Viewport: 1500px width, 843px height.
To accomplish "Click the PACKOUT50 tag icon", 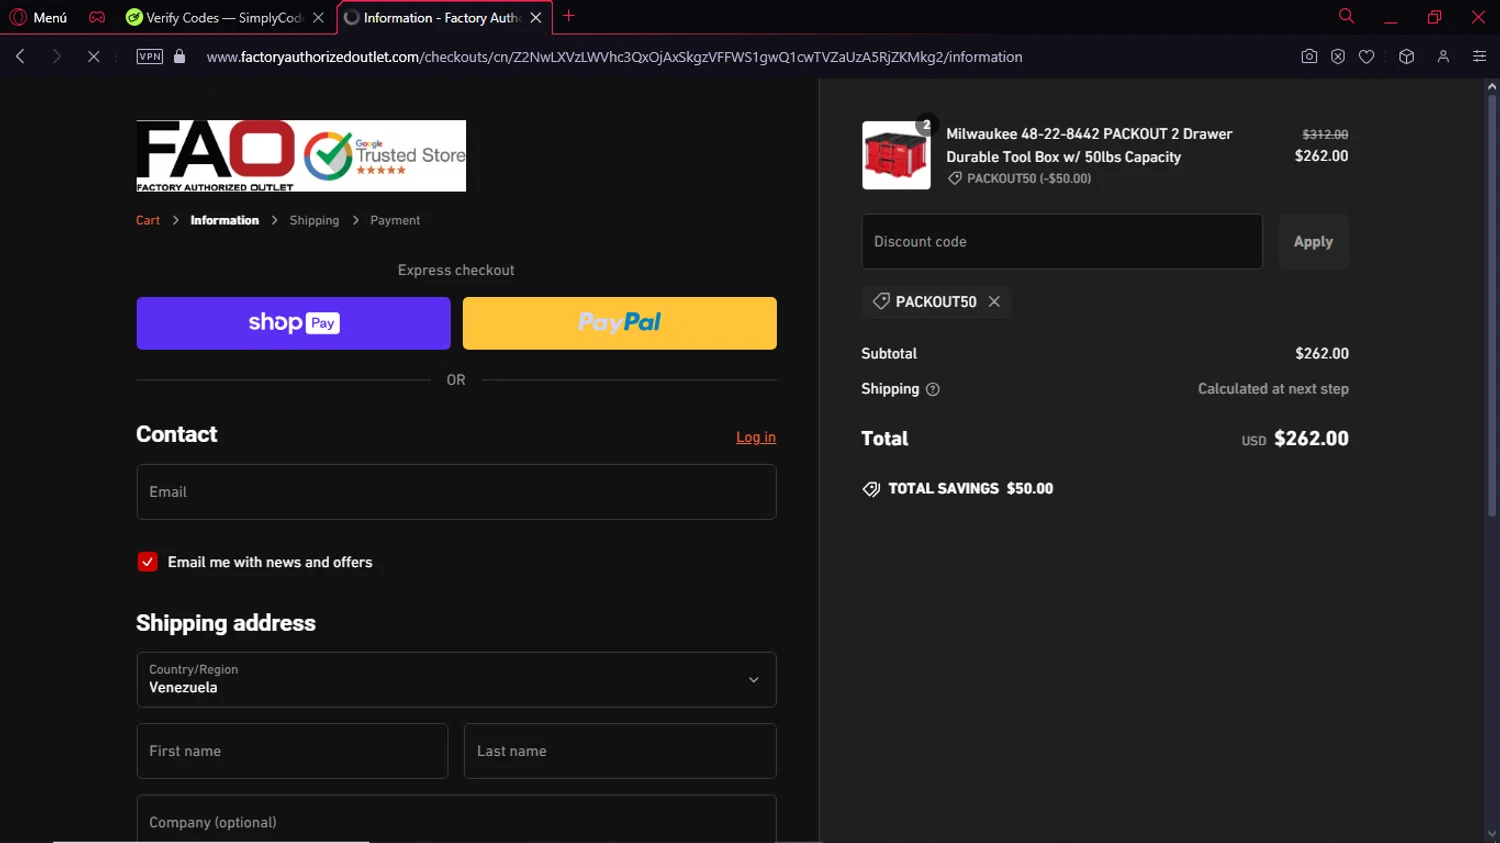I will click(x=881, y=301).
